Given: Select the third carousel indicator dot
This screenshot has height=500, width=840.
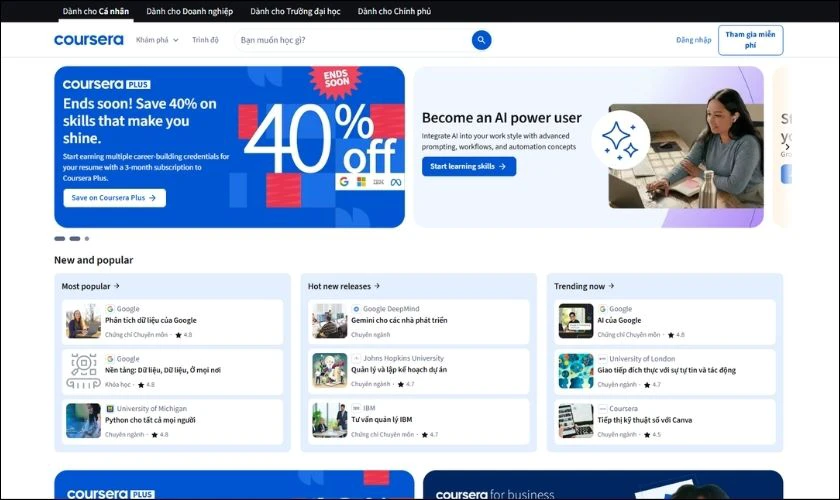Looking at the screenshot, I should click(87, 238).
